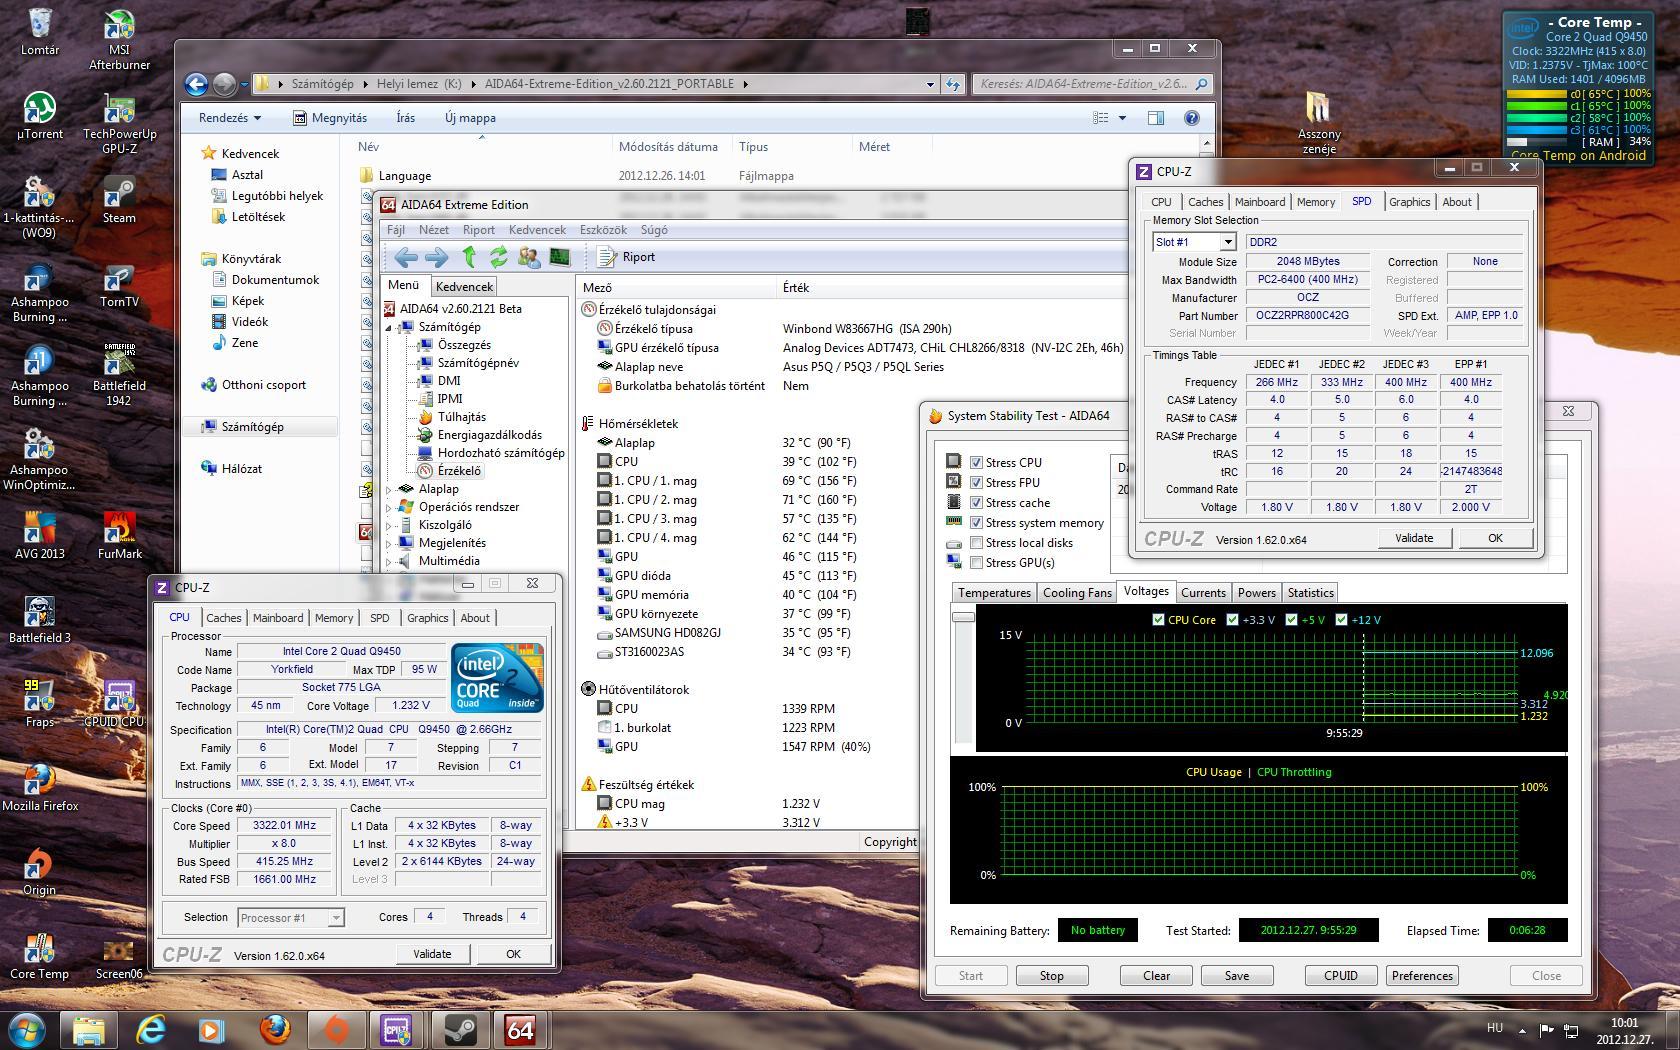The height and width of the screenshot is (1050, 1680).
Task: Open the Asszony zenéje desktop folder
Action: (x=1319, y=124)
